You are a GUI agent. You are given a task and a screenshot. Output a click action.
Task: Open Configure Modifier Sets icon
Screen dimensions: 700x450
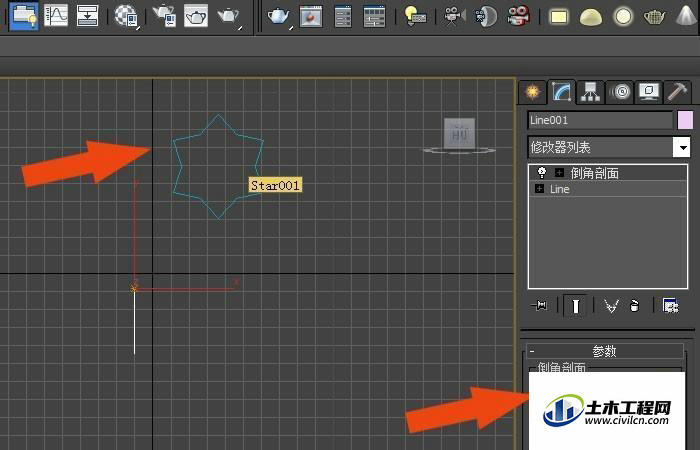point(670,306)
